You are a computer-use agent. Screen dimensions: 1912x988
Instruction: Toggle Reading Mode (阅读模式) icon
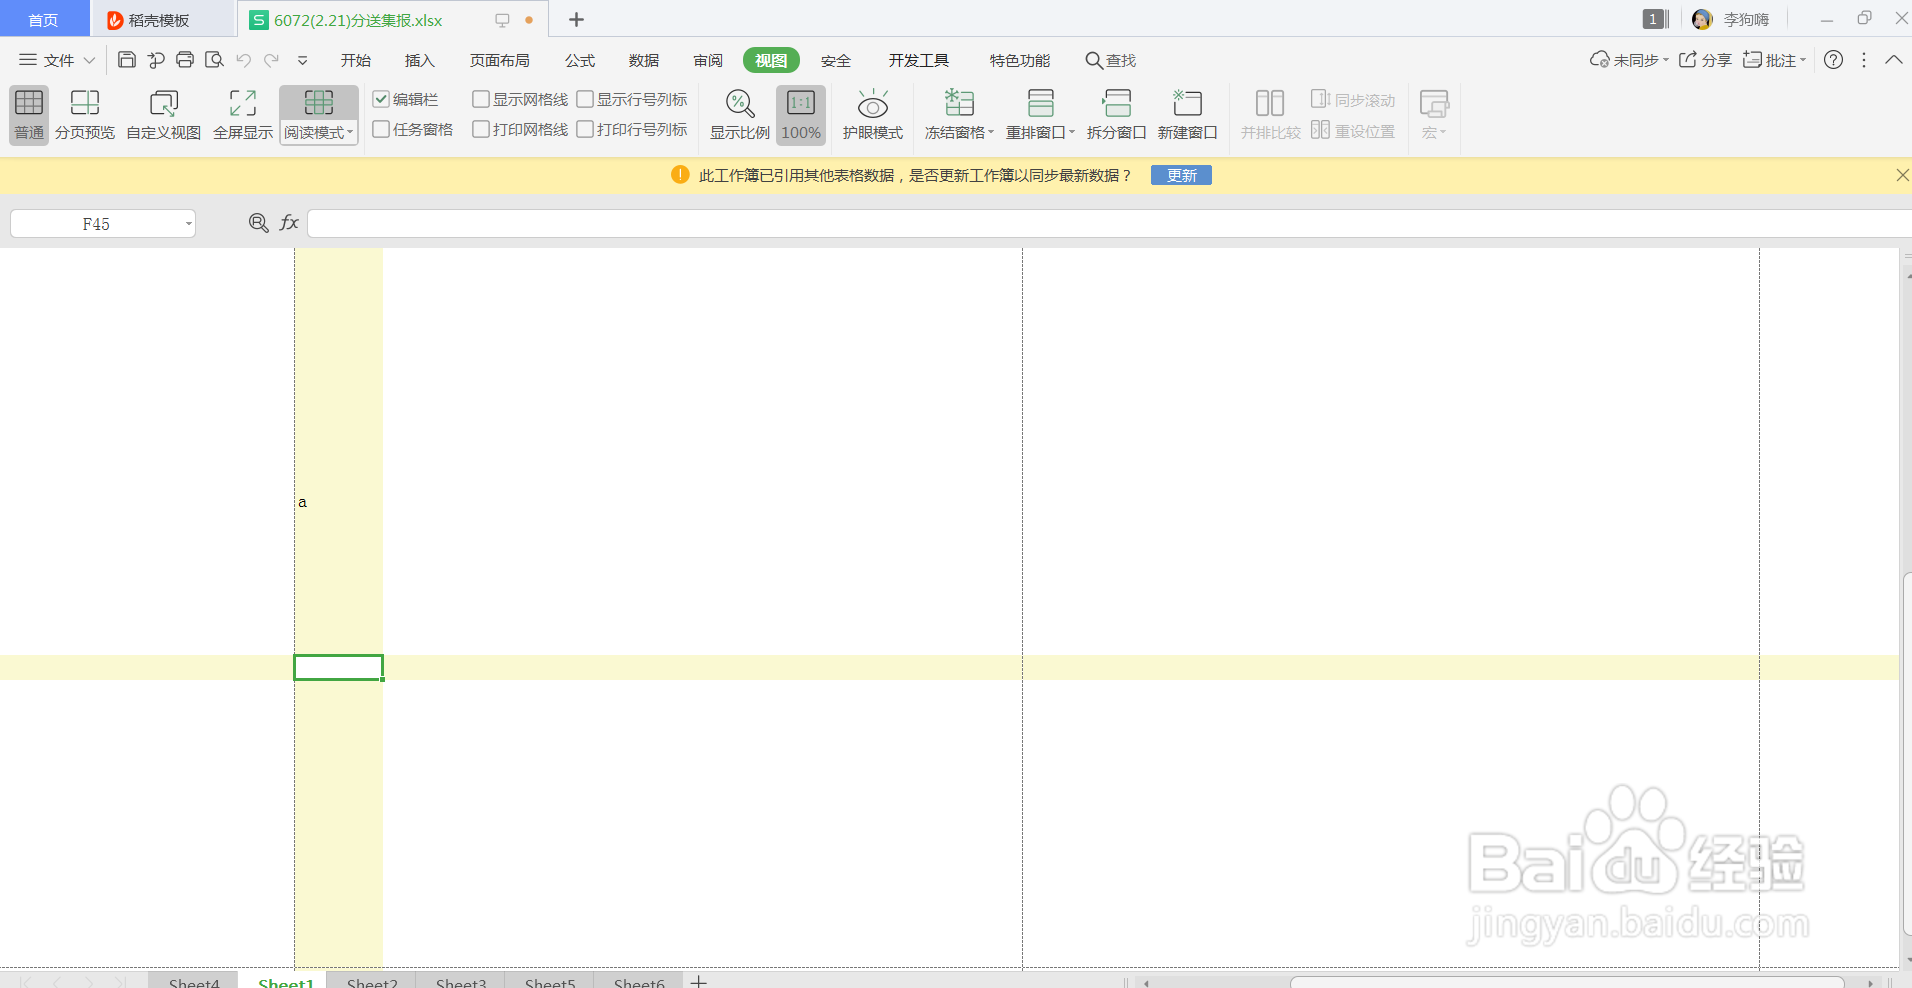319,103
